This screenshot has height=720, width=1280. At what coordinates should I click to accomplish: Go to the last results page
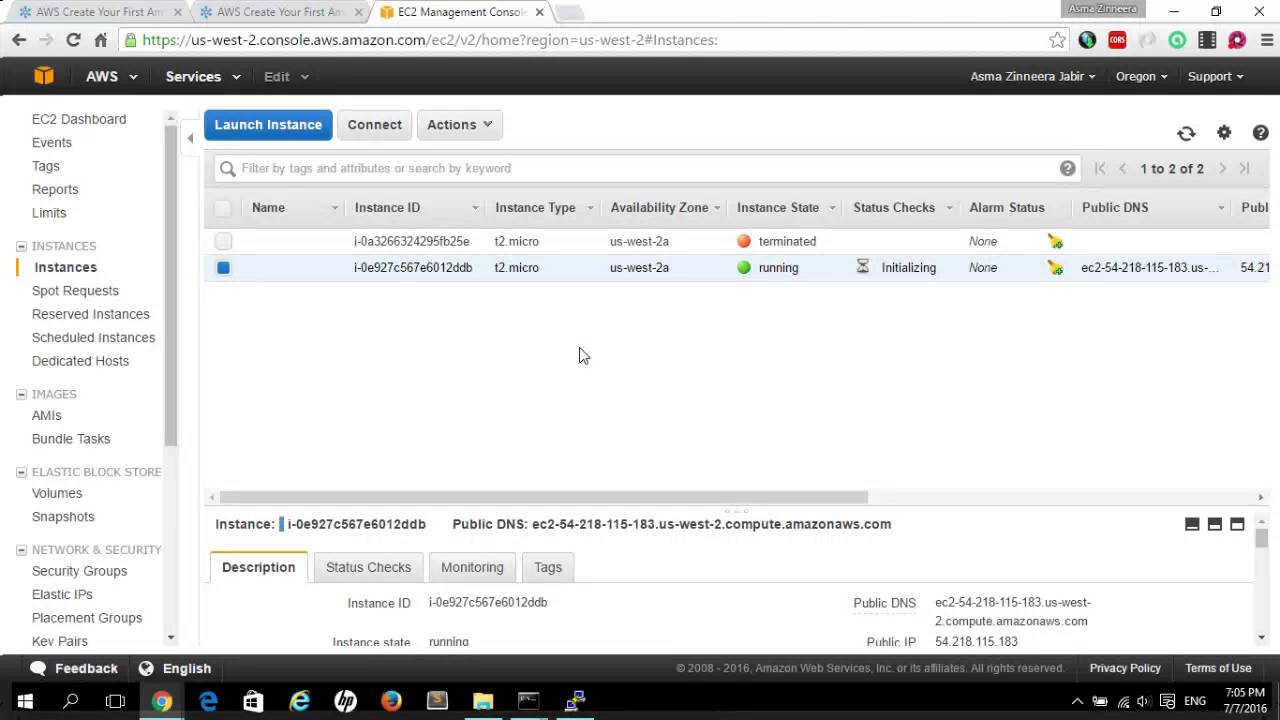coord(1245,168)
